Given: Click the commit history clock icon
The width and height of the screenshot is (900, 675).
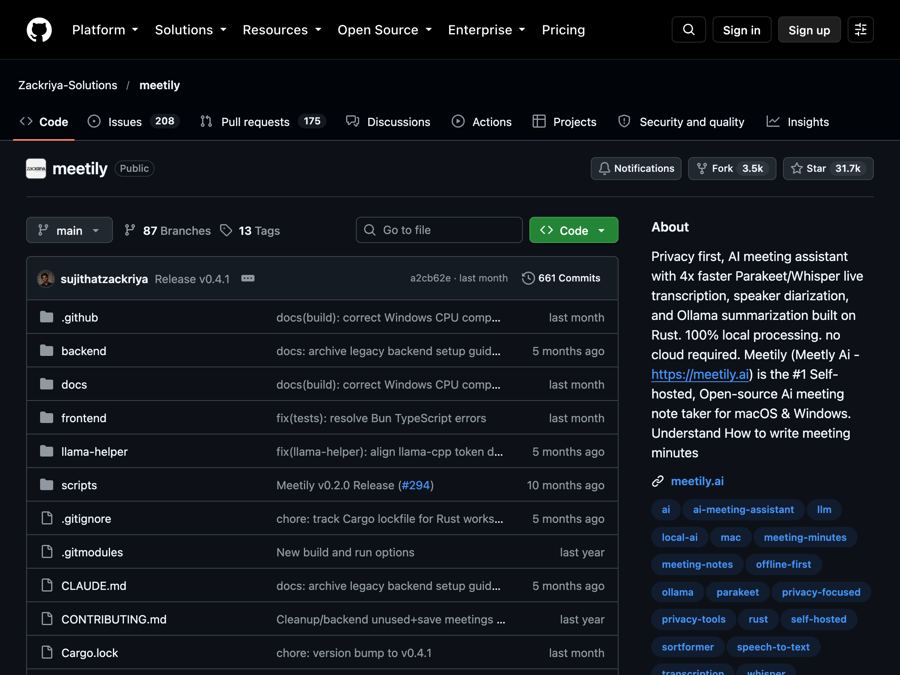Looking at the screenshot, I should 528,278.
